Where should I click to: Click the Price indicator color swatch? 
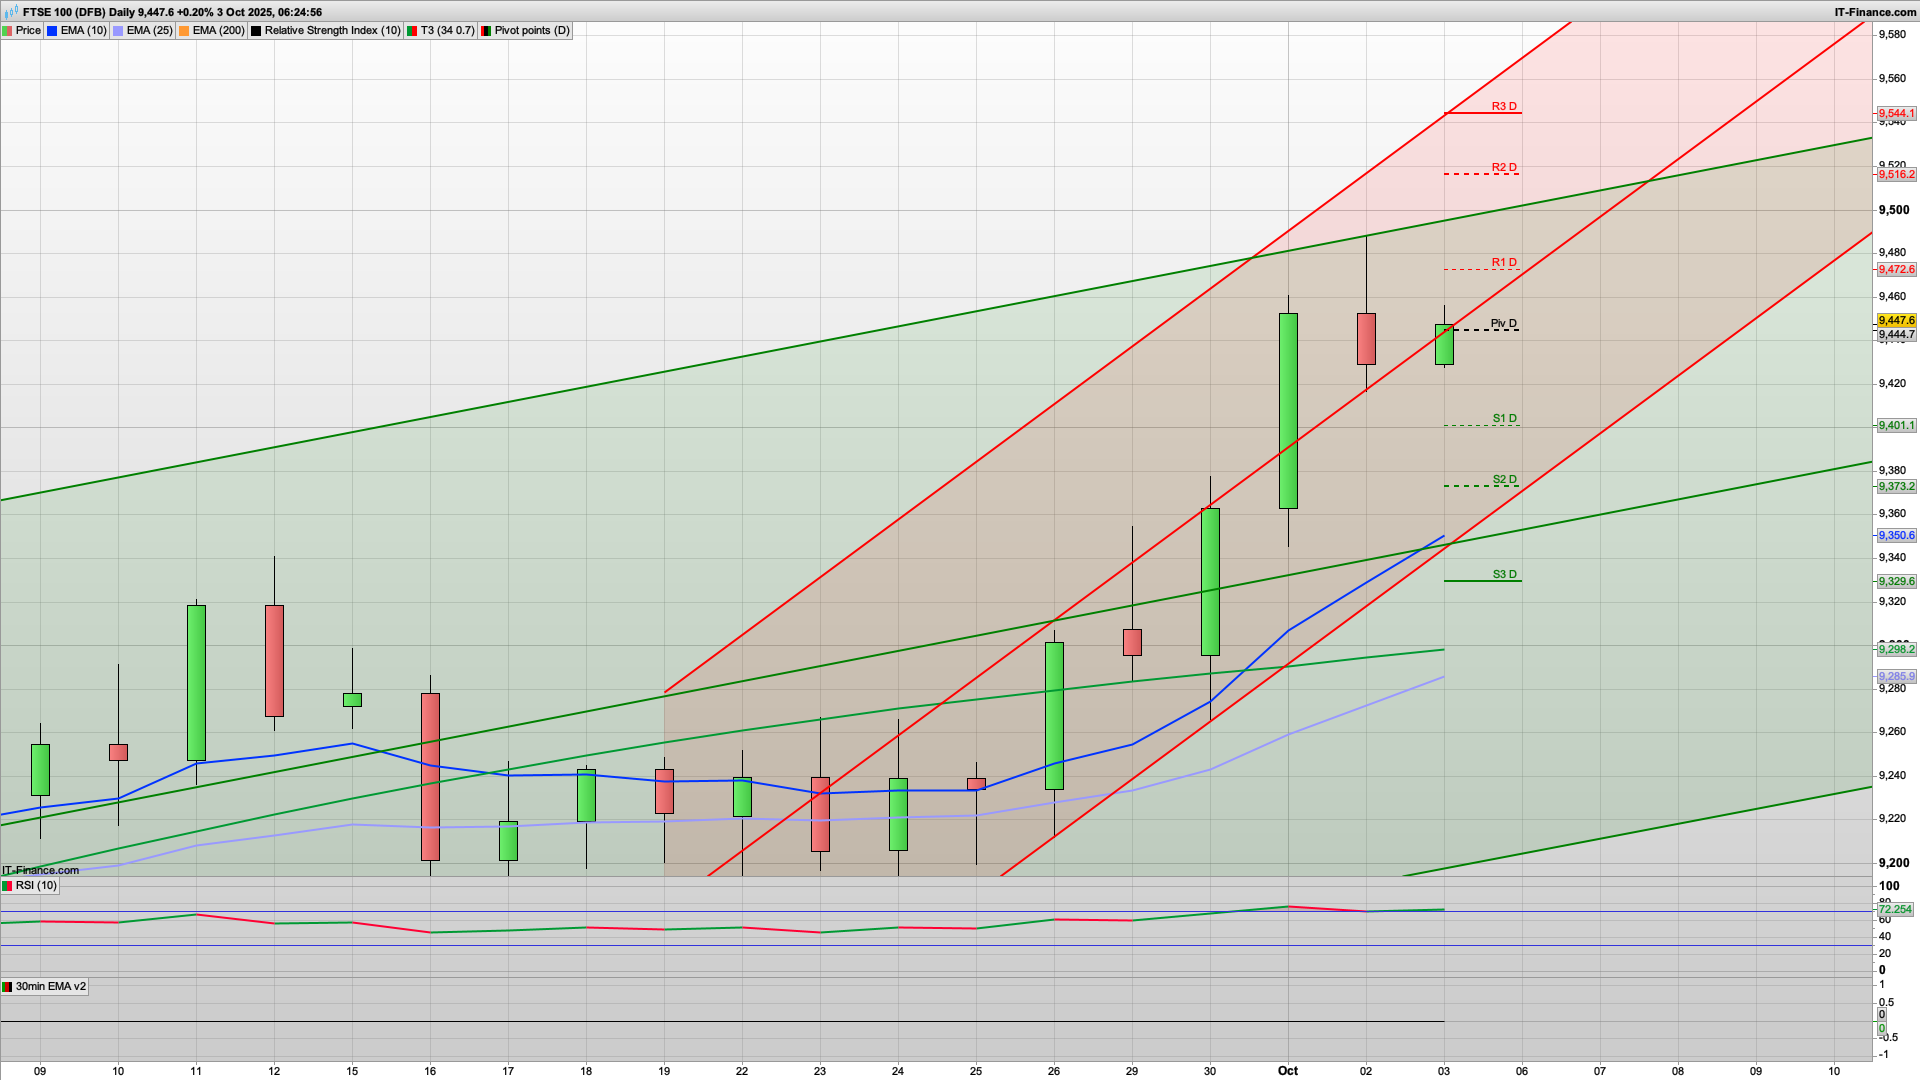coord(7,31)
